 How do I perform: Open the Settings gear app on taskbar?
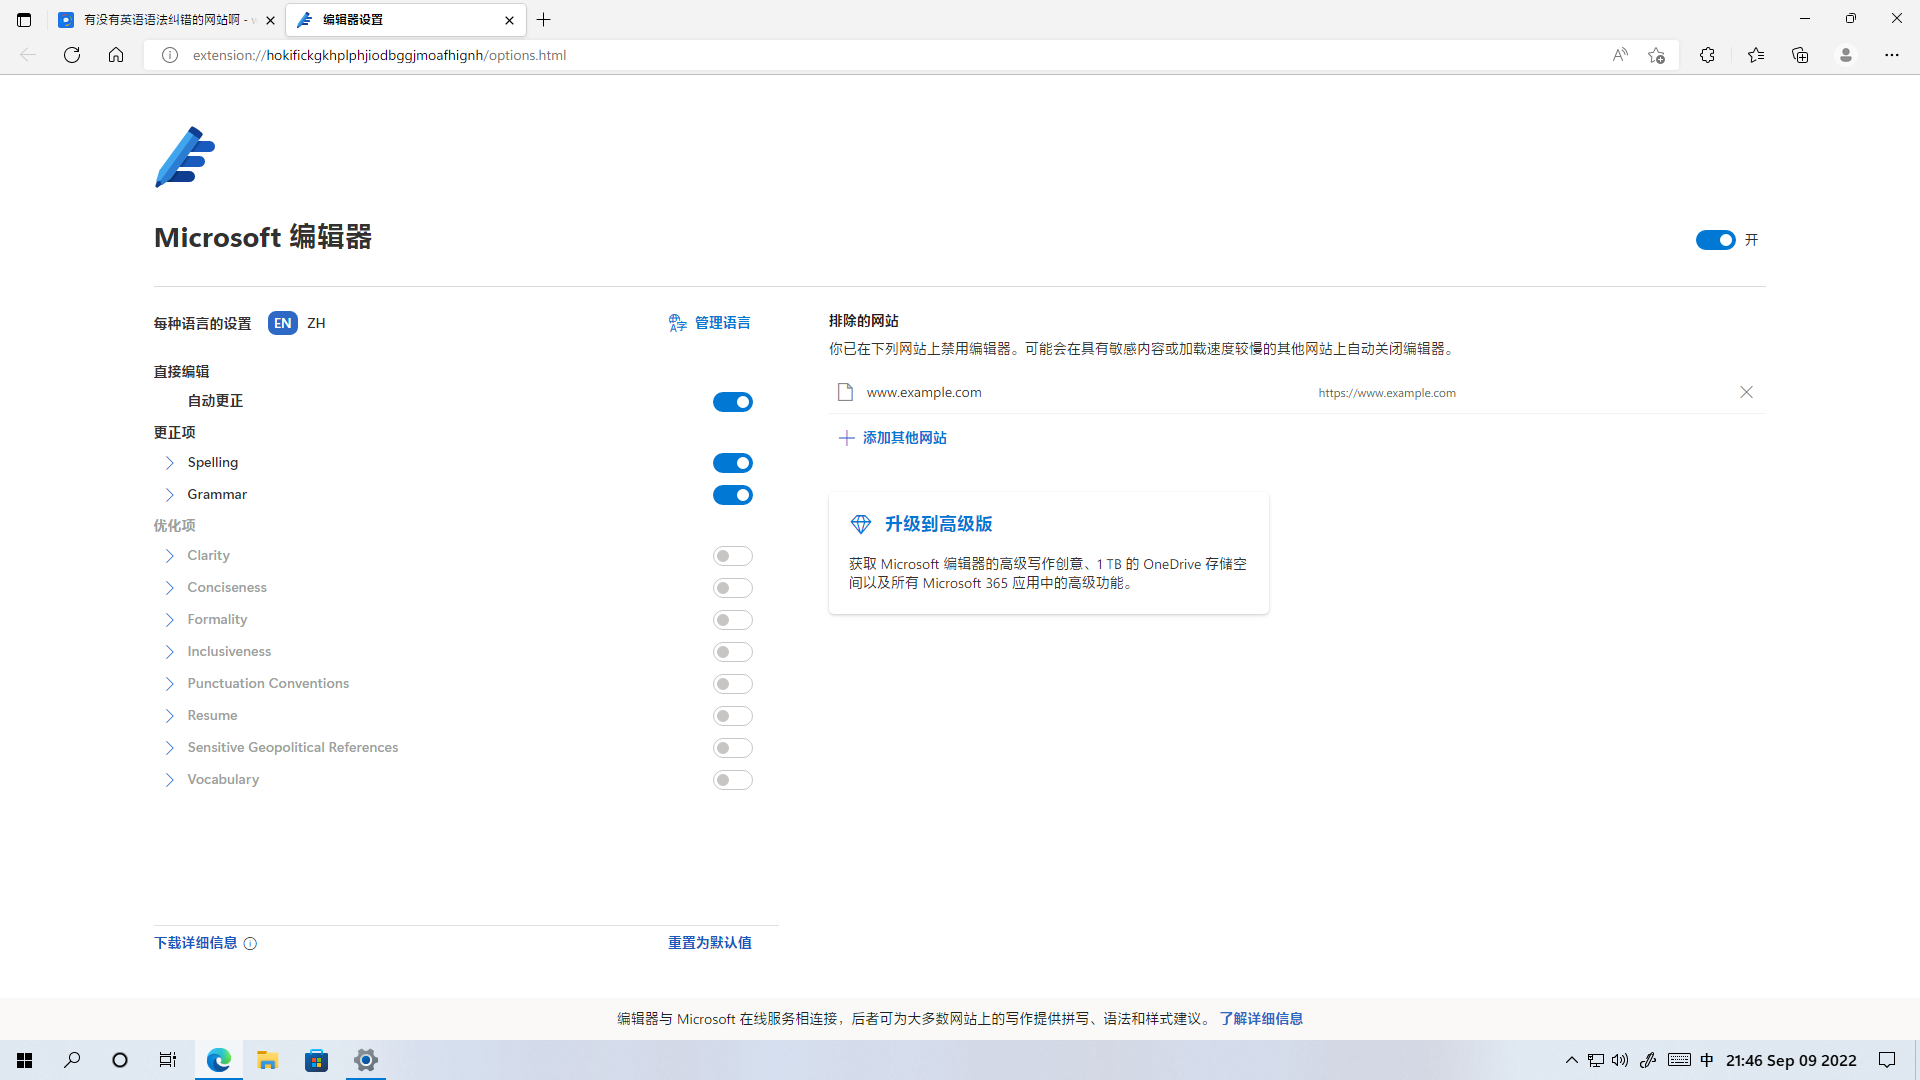coord(366,1060)
